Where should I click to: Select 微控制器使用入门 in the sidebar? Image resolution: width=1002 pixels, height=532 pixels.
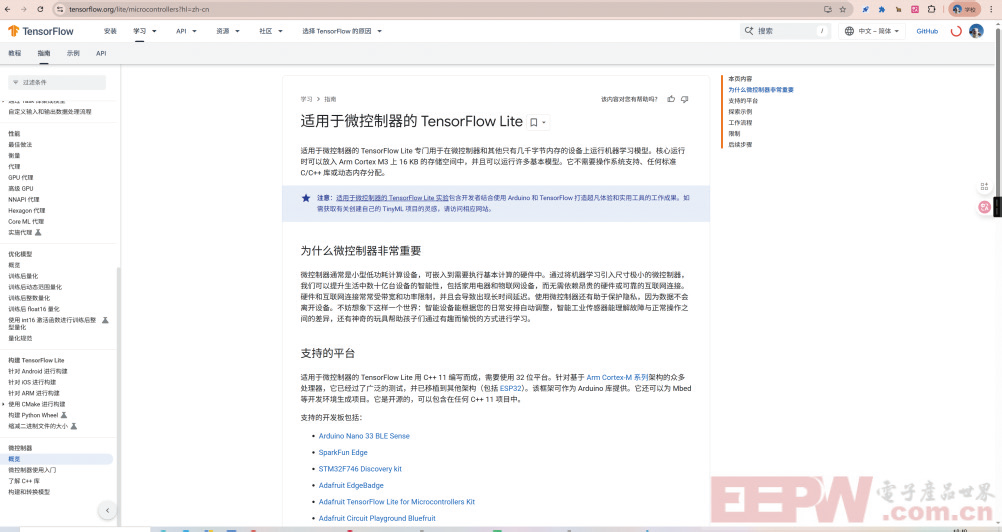tap(32, 470)
